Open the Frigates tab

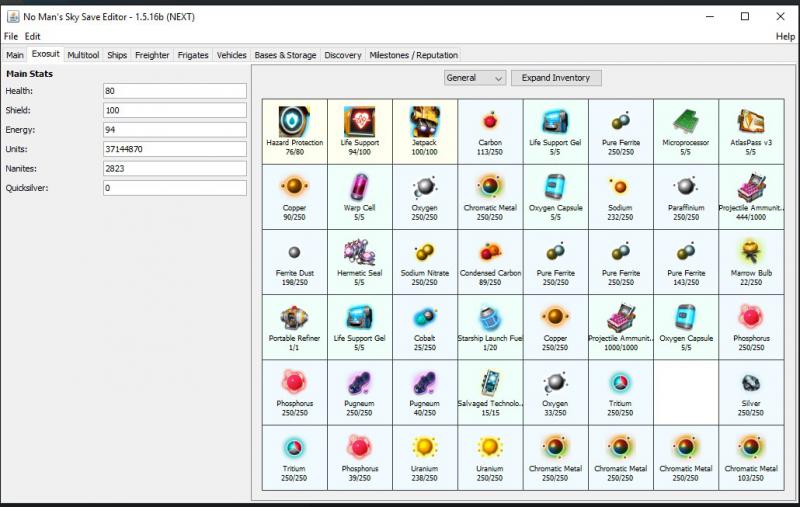click(193, 55)
